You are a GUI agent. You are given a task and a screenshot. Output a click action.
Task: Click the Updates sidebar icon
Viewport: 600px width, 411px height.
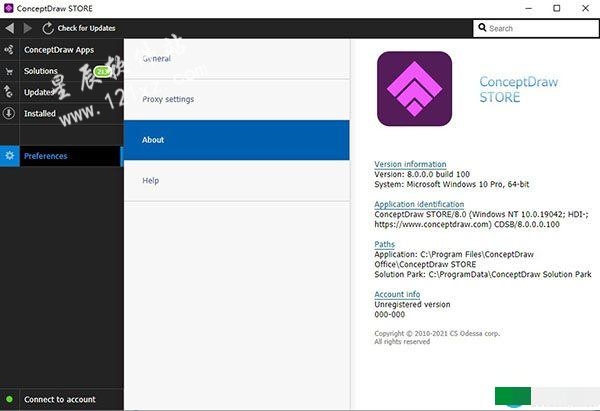[x=8, y=92]
